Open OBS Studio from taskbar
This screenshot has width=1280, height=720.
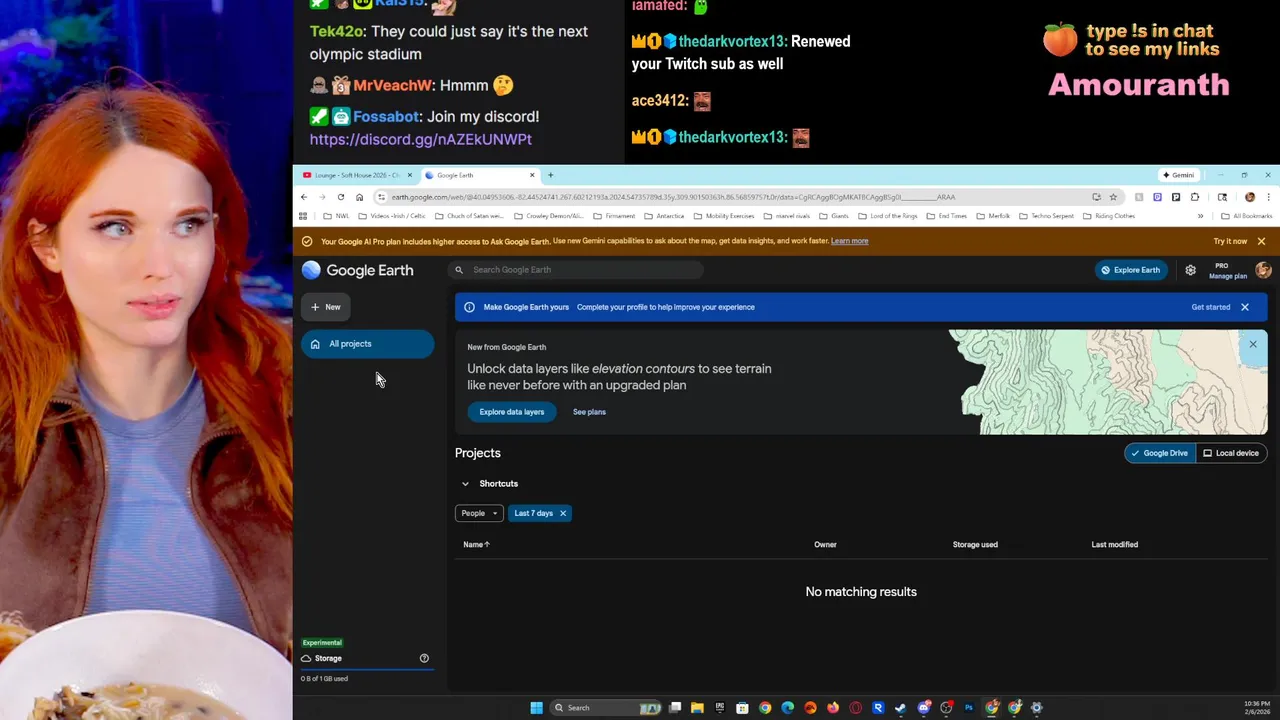point(946,708)
